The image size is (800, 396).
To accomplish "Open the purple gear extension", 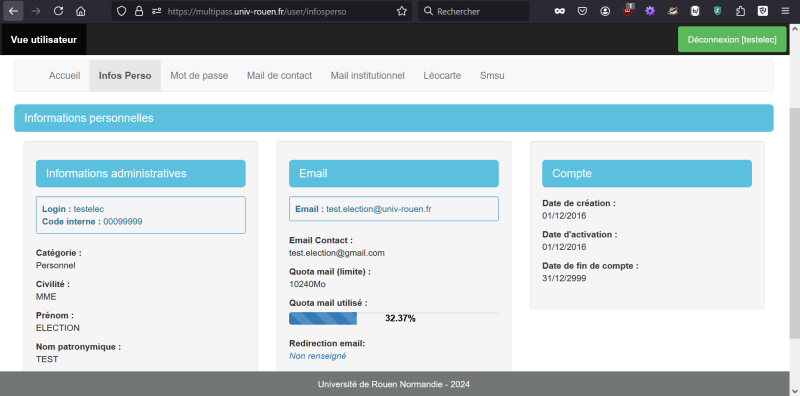I will click(x=649, y=11).
